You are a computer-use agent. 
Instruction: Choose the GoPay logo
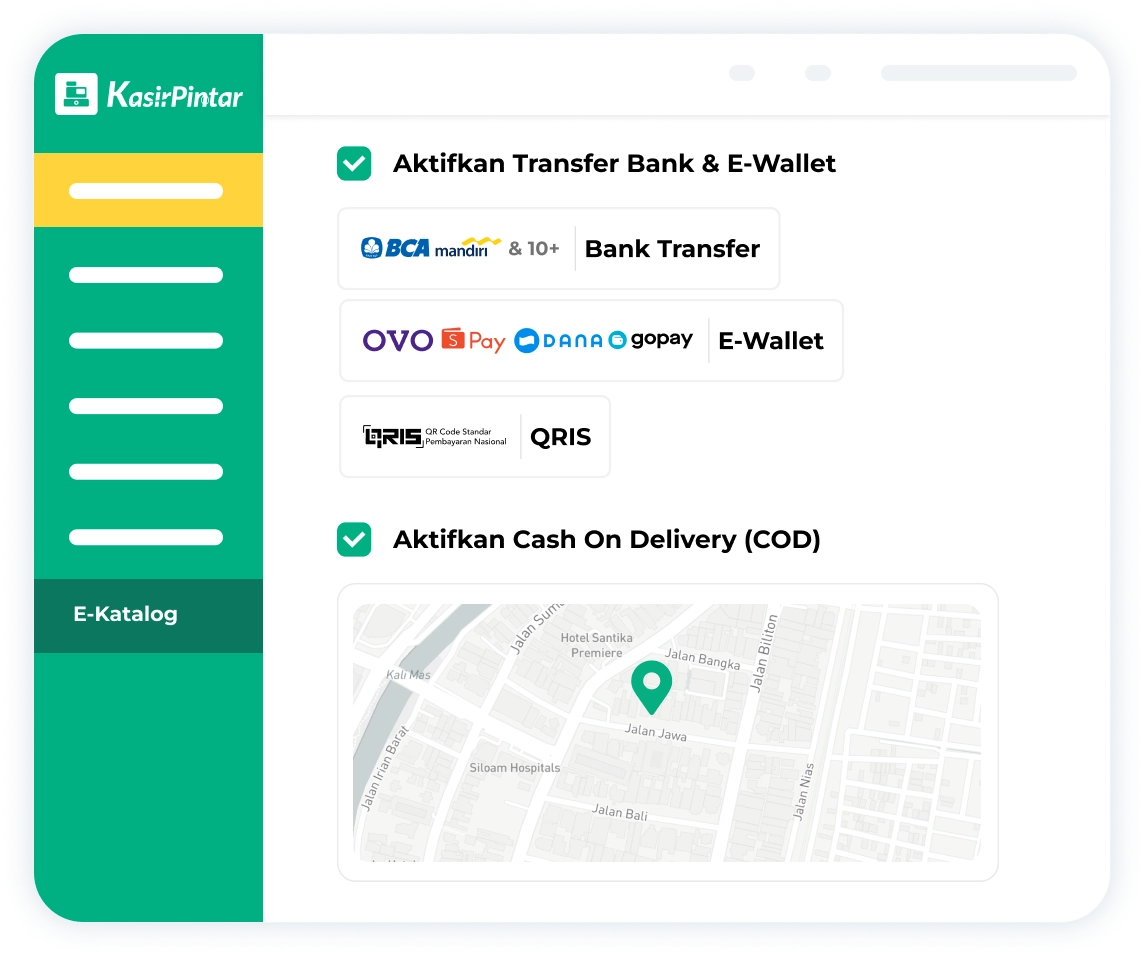pyautogui.click(x=650, y=340)
